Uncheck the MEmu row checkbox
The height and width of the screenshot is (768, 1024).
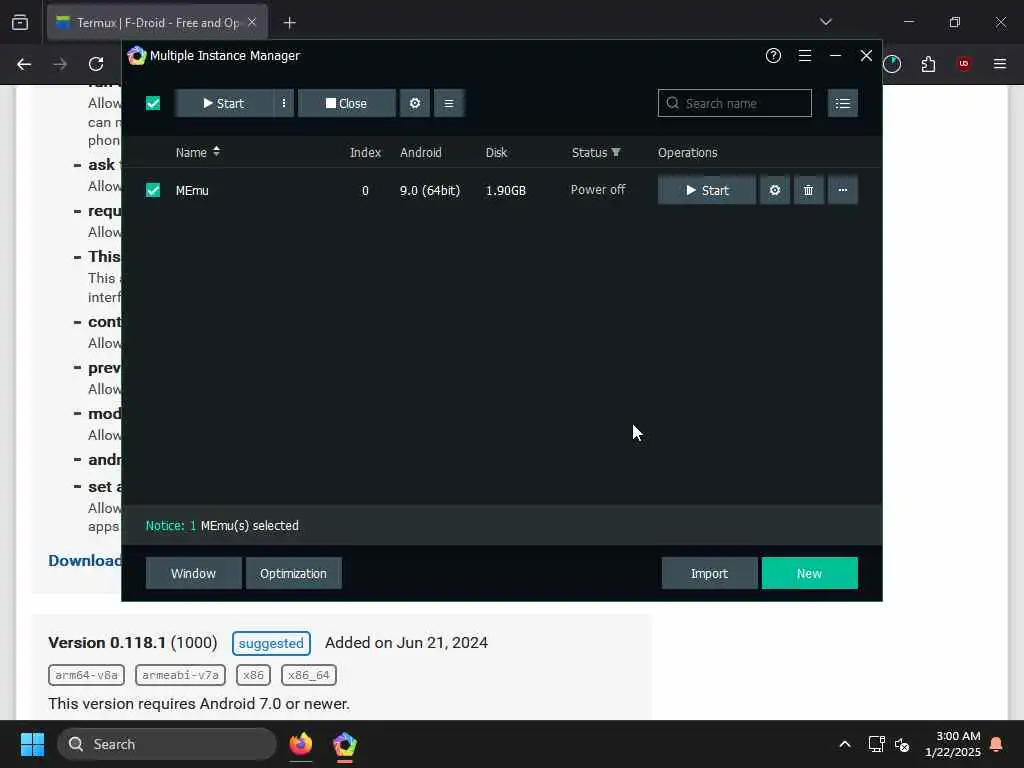(x=153, y=190)
